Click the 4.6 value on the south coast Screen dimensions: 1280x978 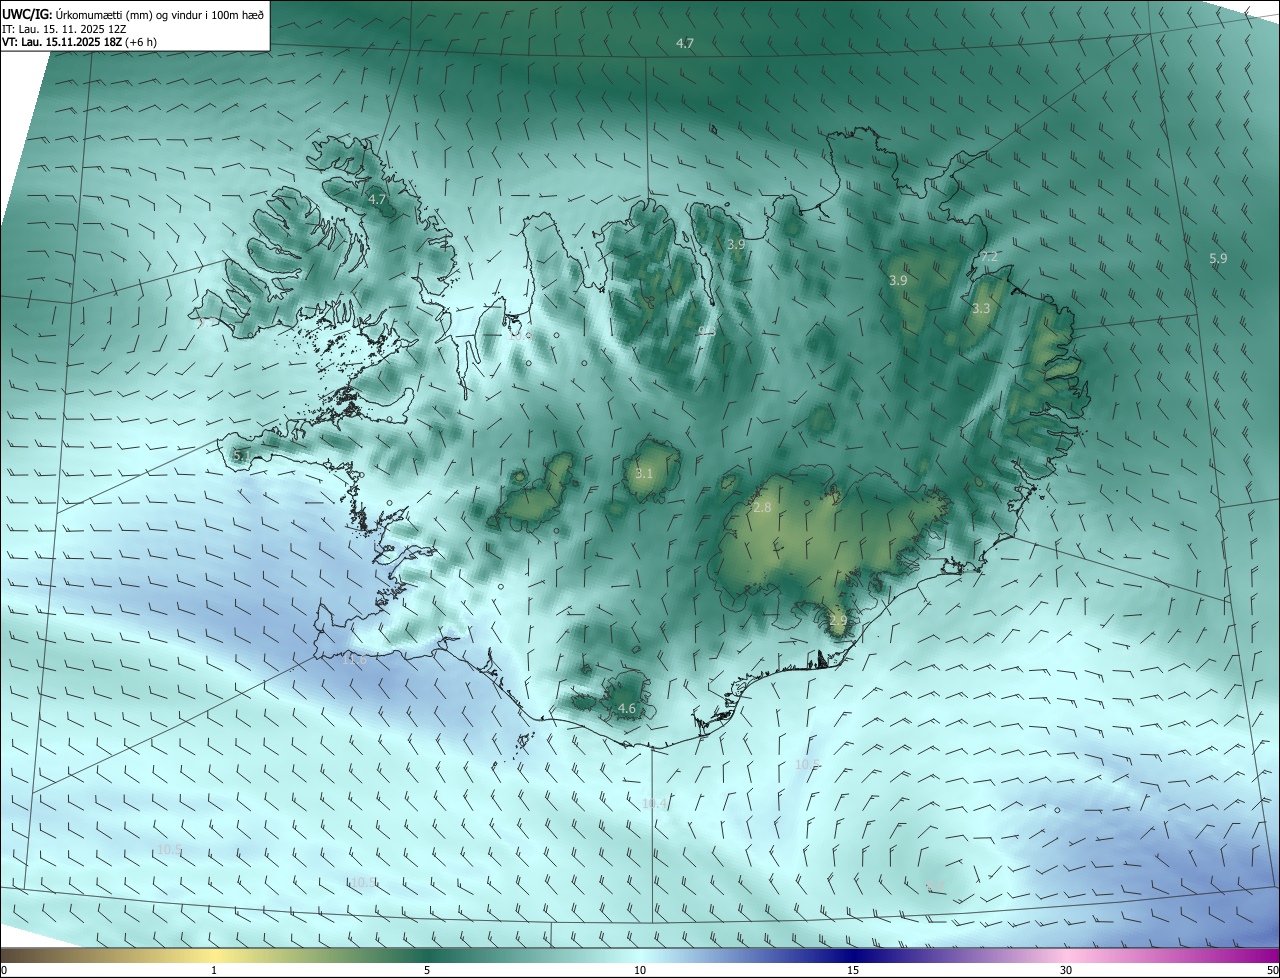[627, 708]
